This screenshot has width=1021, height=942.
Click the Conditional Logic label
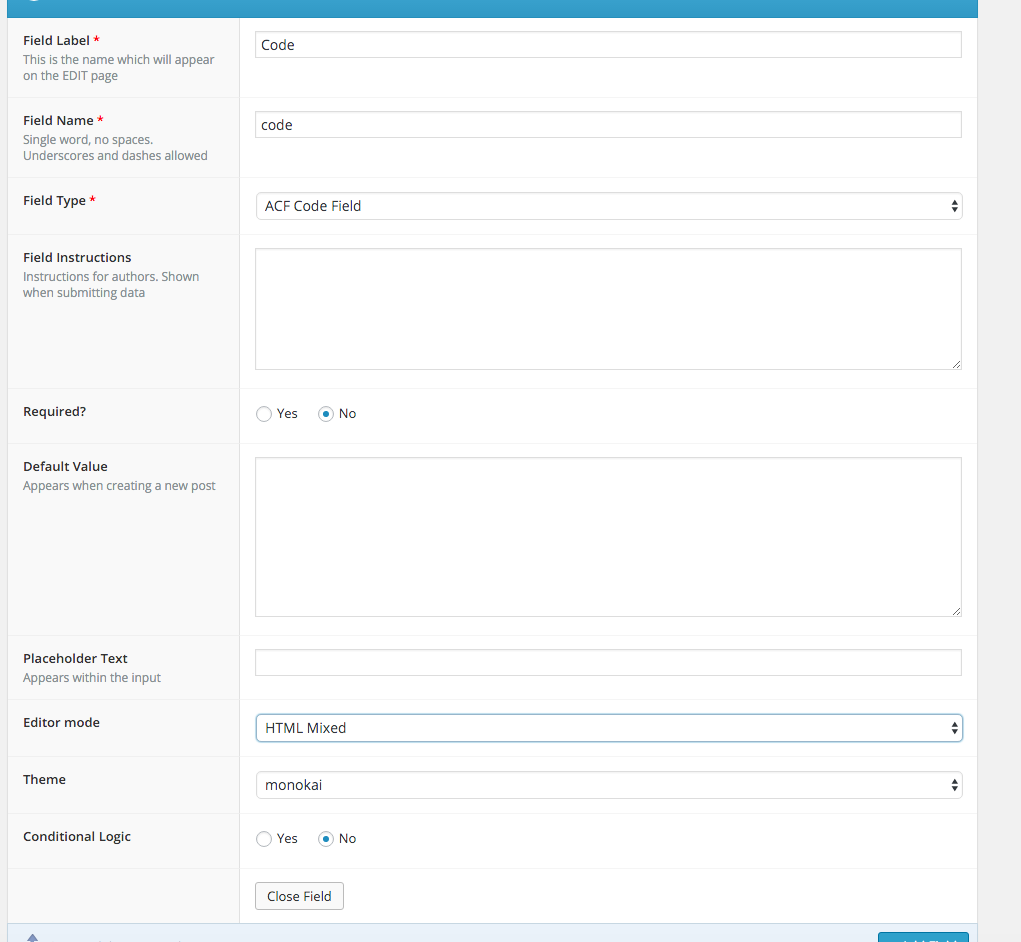(x=77, y=837)
